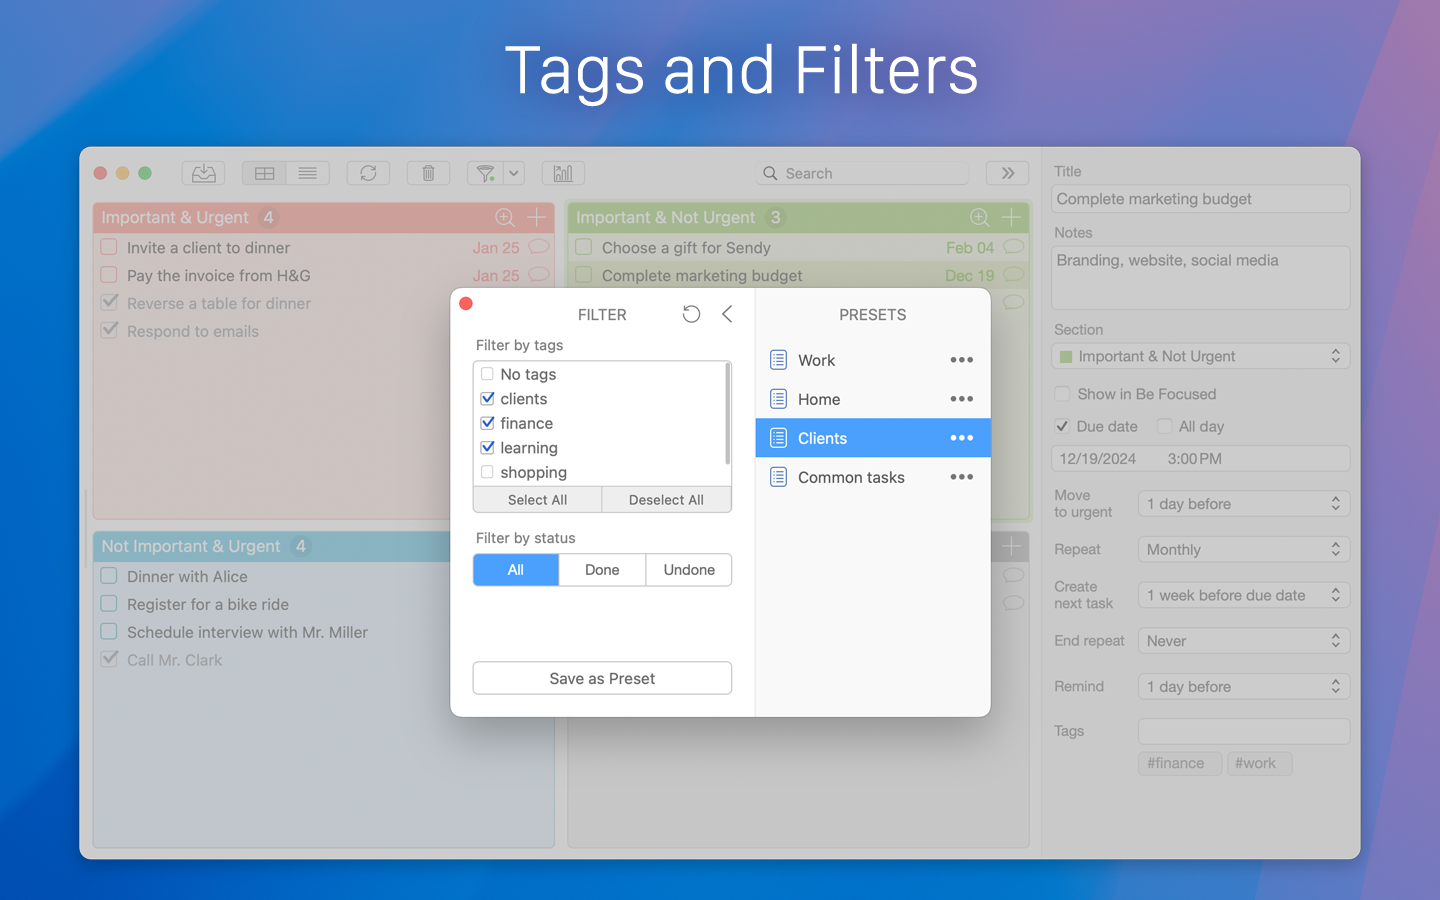The image size is (1440, 900).
Task: Collapse sidebar with double-chevron icon
Action: point(1007,173)
